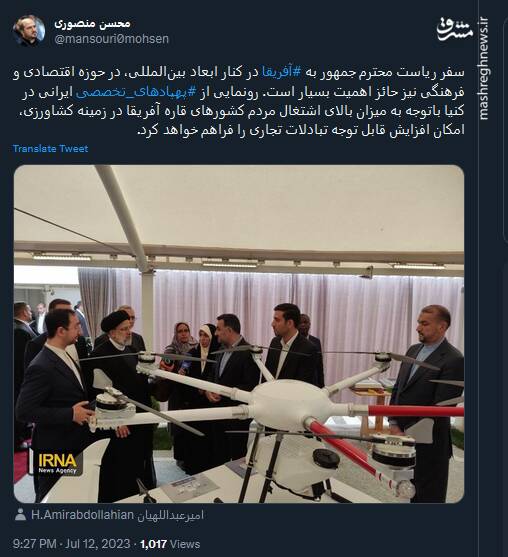This screenshot has width=508, height=557.
Task: Open the #پهپادهای_تخصصی hashtag
Action: coord(136,92)
